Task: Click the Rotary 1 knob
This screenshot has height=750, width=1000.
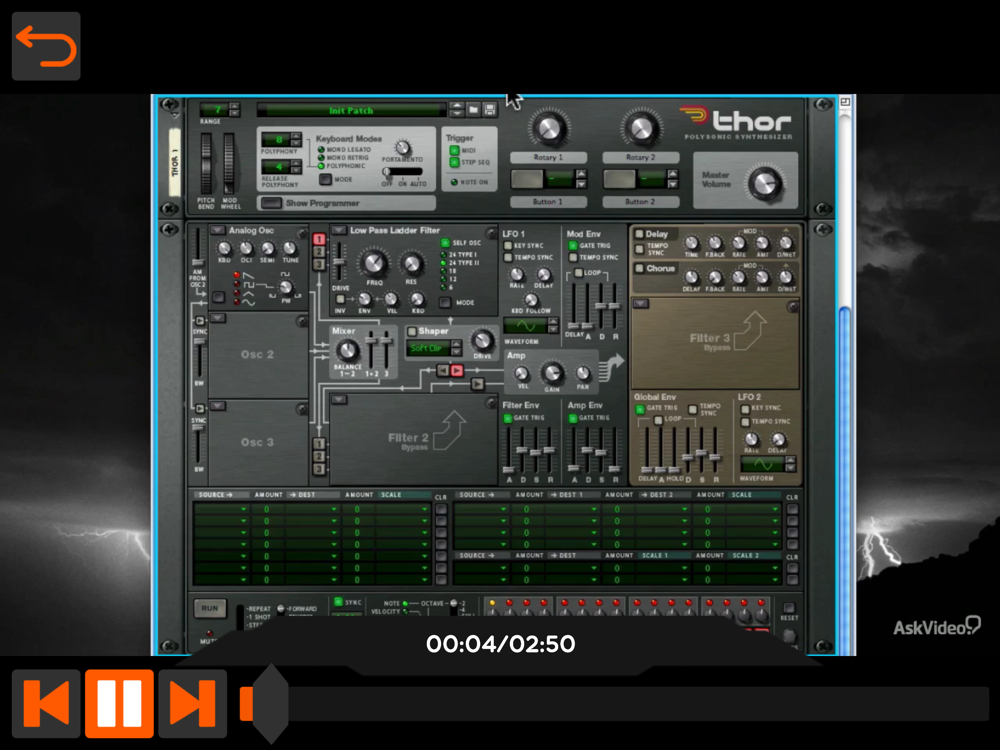Action: click(x=548, y=128)
